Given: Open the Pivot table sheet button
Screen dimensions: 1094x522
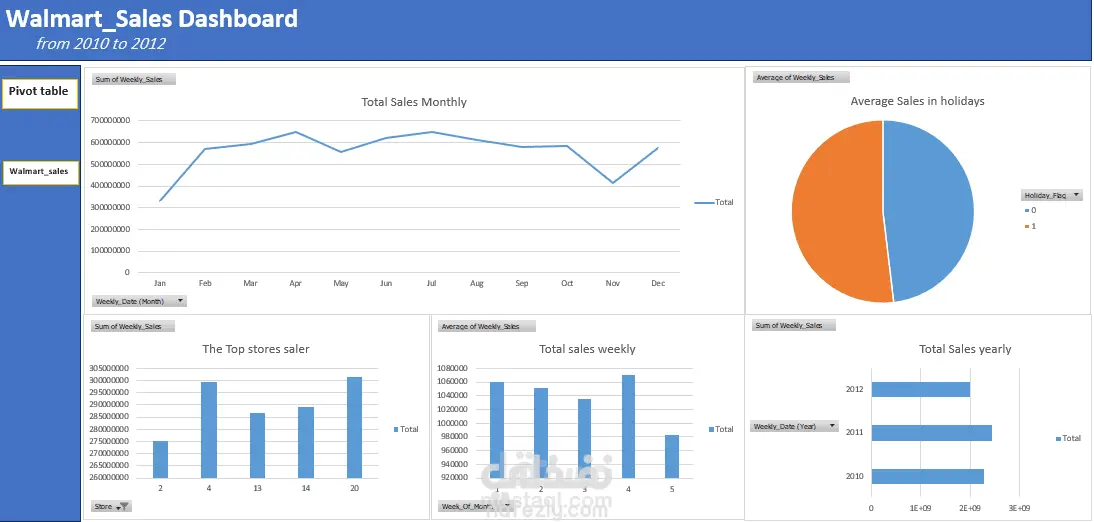Looking at the screenshot, I should pyautogui.click(x=40, y=94).
